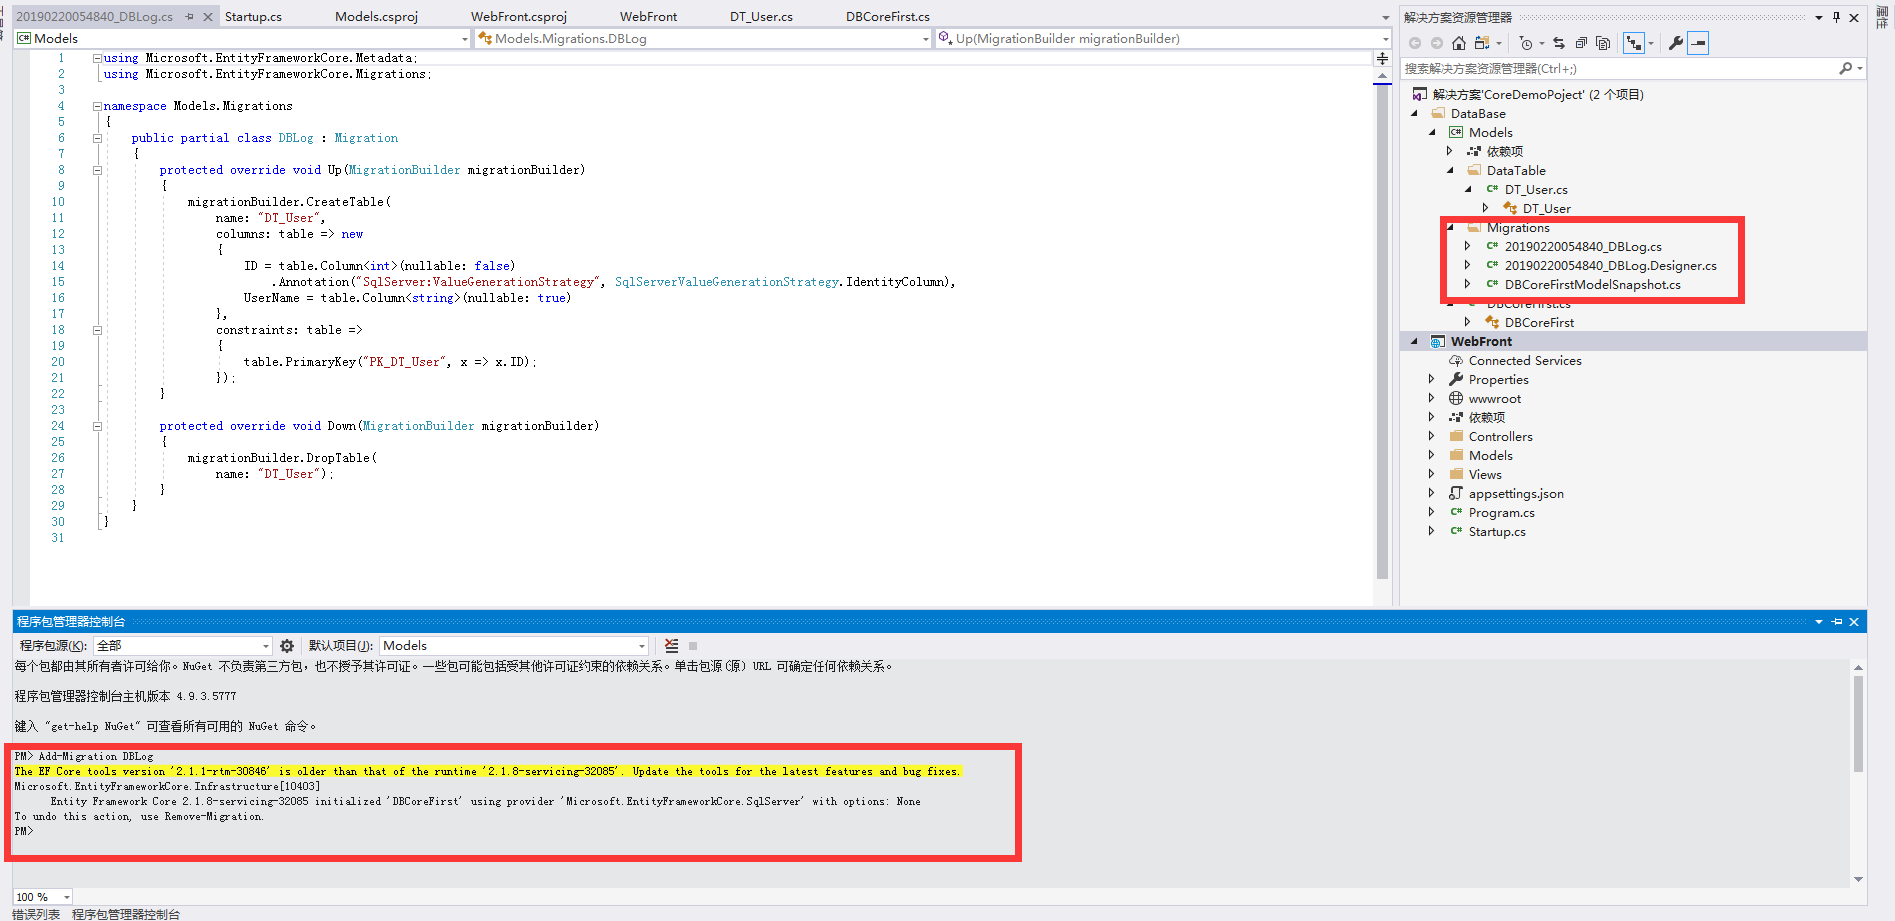The height and width of the screenshot is (921, 1895).
Task: Open the 100% zoom level selector
Action: coord(40,896)
